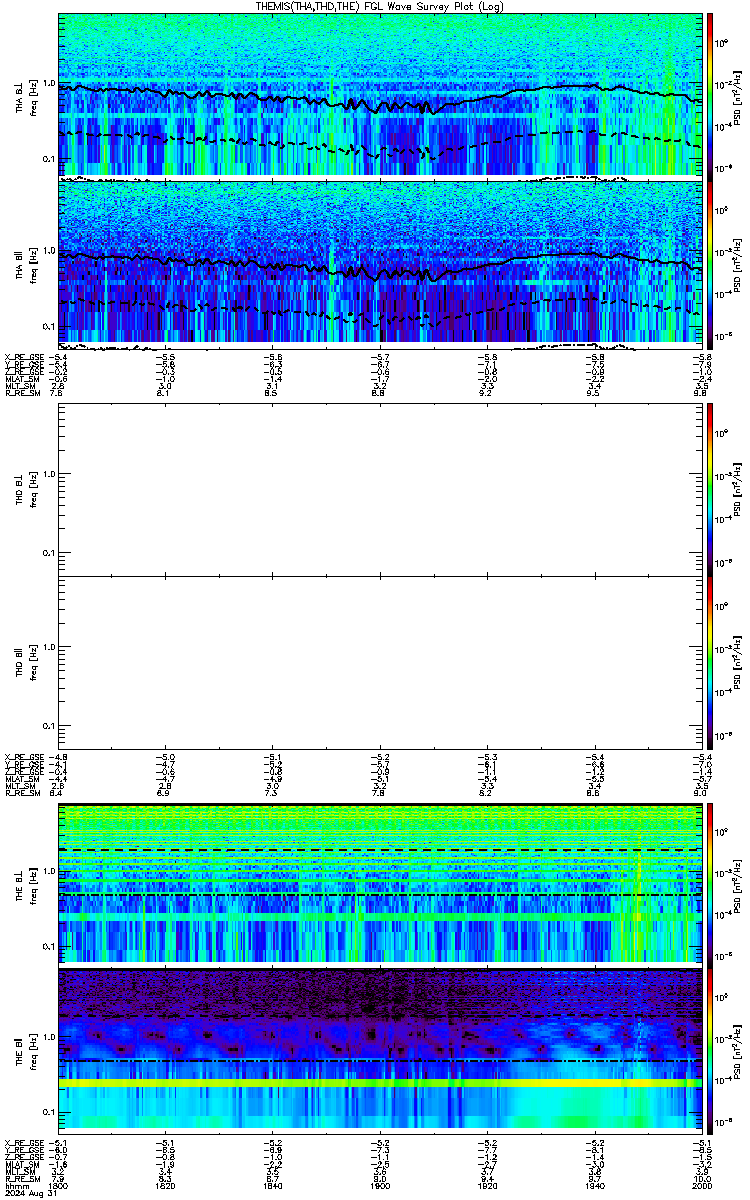This screenshot has height=1200, width=750.
Task: Click the '2000' time tick label at bottom
Action: 700,1186
